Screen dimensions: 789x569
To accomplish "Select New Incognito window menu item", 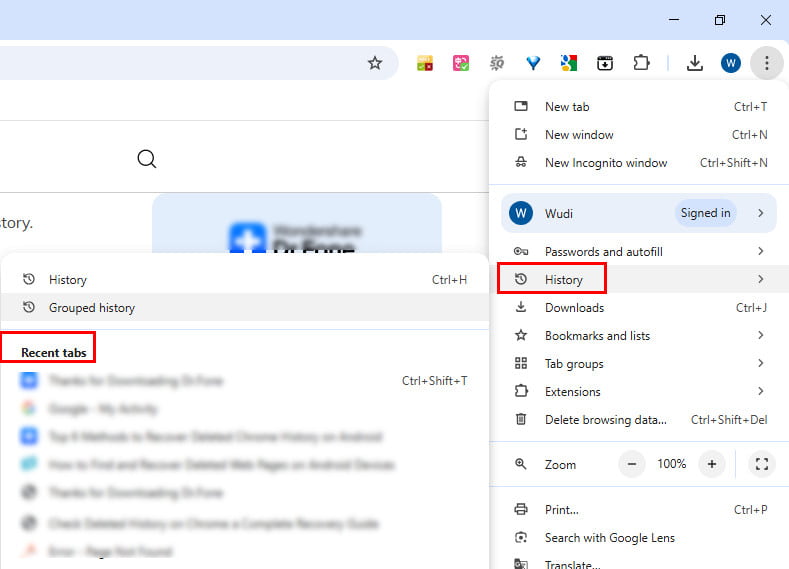I will click(605, 163).
